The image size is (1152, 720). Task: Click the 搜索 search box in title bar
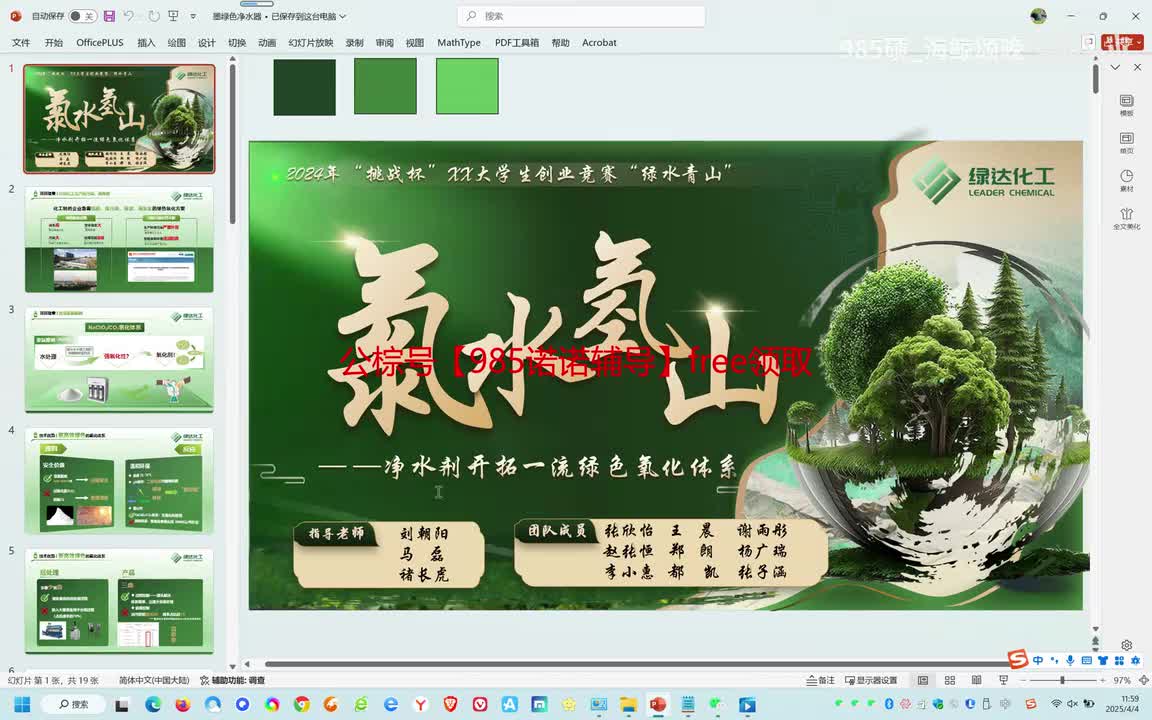tap(580, 15)
